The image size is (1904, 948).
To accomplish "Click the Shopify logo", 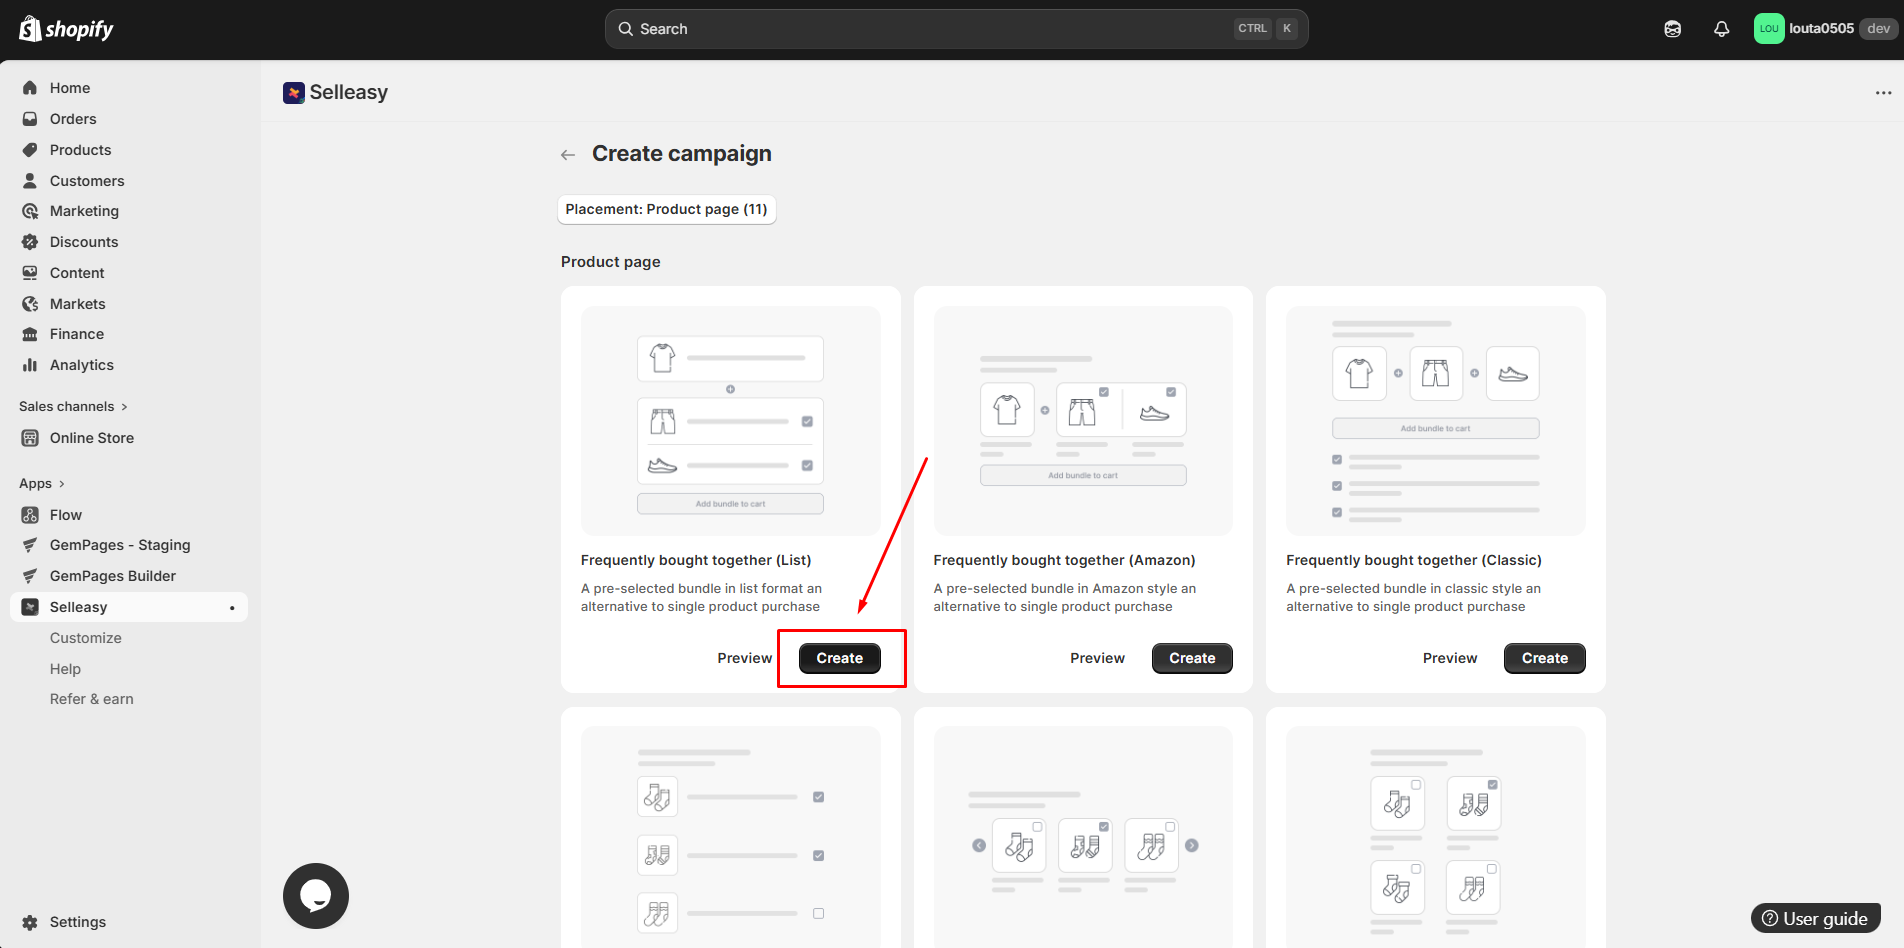I will coord(66,29).
